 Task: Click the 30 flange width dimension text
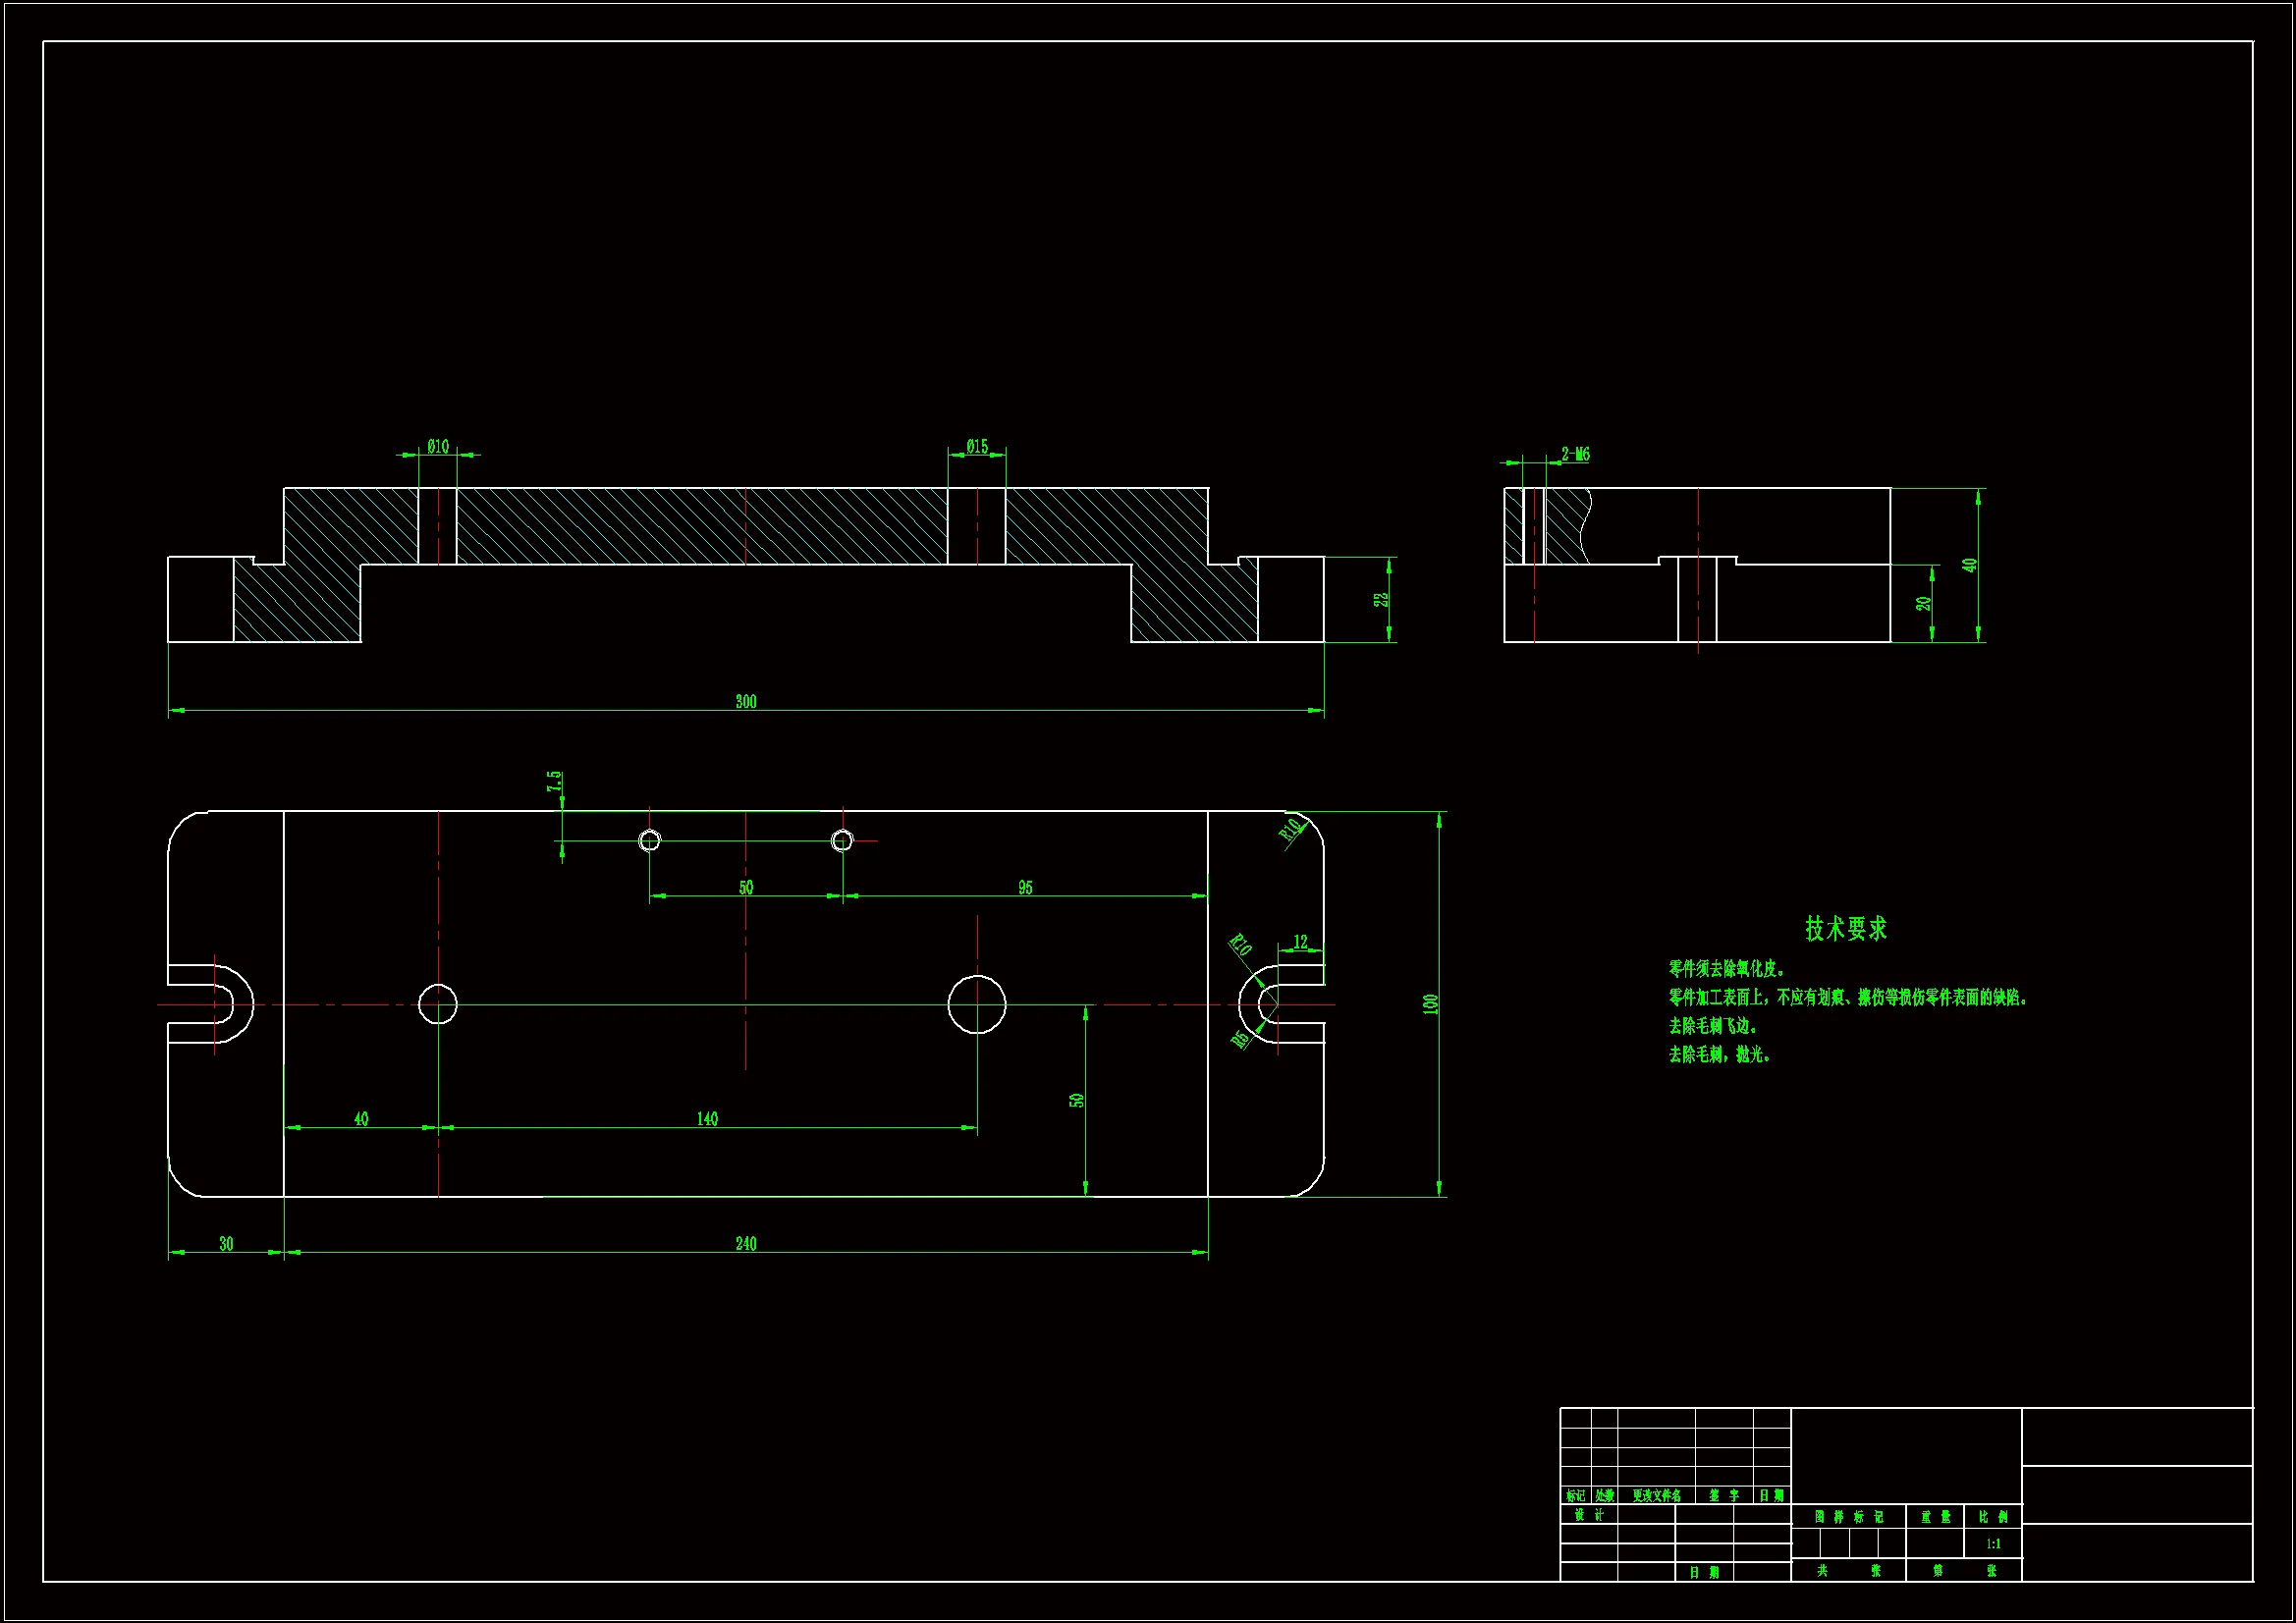226,1244
